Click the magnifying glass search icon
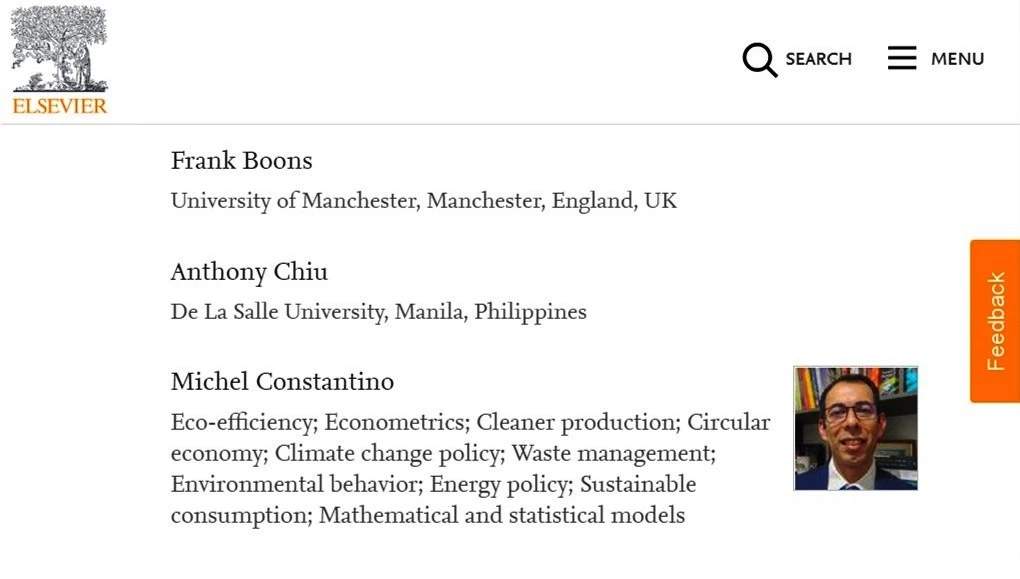The height and width of the screenshot is (579, 1020). (x=759, y=60)
